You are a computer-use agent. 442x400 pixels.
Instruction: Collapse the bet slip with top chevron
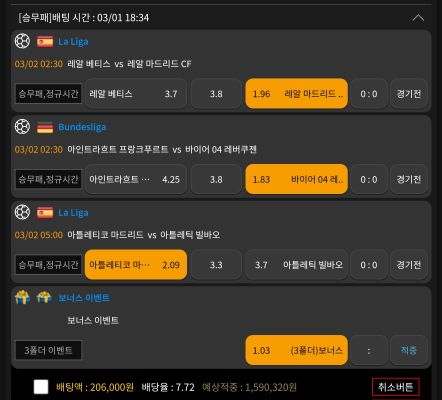[x=418, y=18]
